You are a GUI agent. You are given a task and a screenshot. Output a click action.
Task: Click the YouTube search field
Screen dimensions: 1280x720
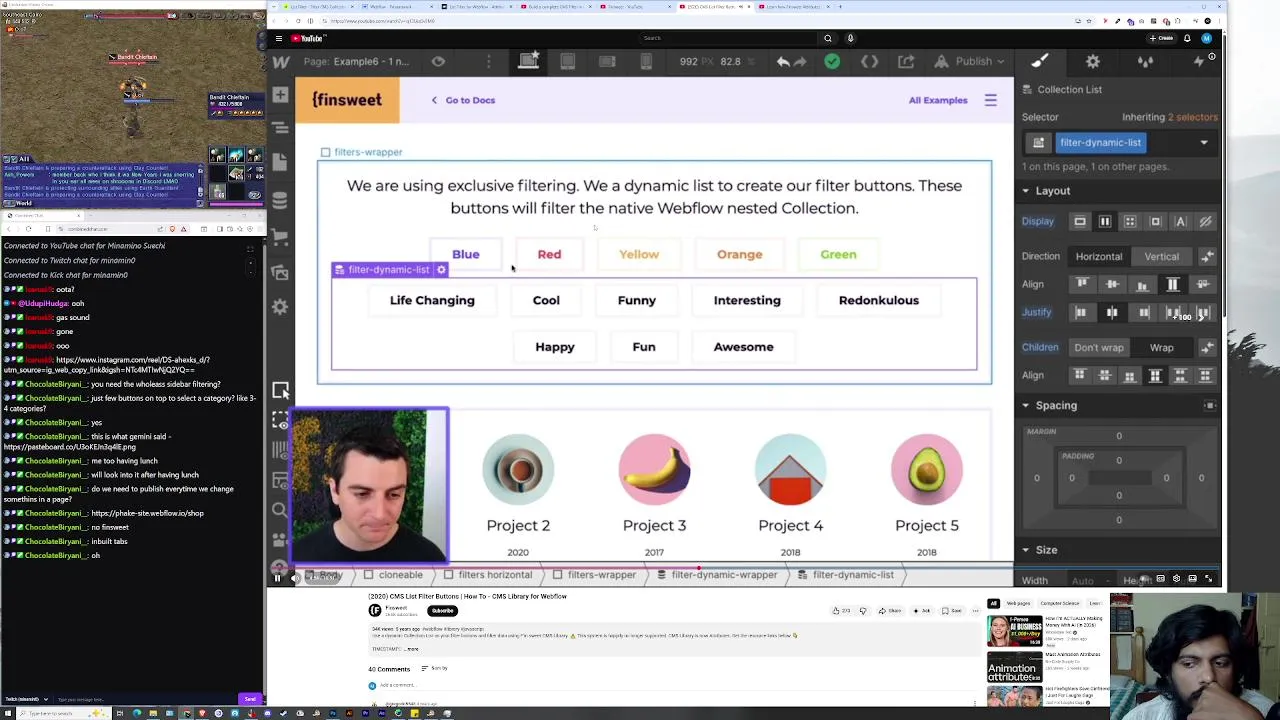730,38
